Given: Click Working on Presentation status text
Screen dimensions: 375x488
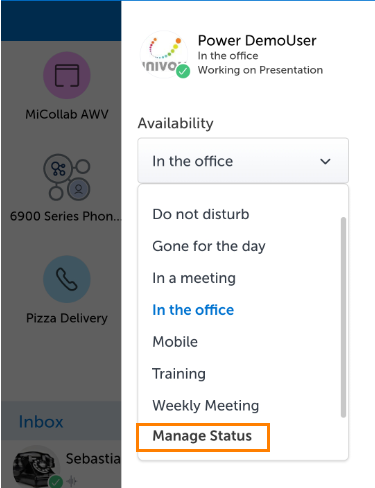Looking at the screenshot, I should coord(260,70).
